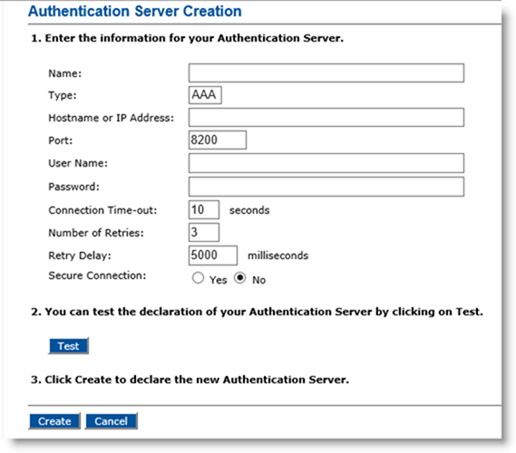Viewport: 516px width, 453px height.
Task: Click the 'Retry Delay:' label
Action: tap(80, 256)
